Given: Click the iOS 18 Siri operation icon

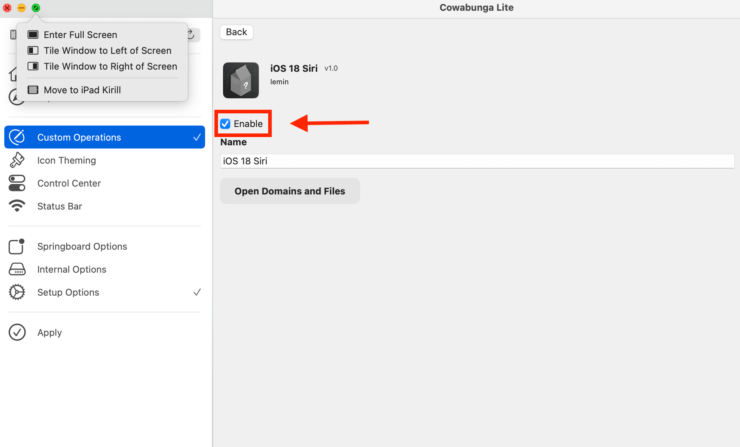Looking at the screenshot, I should (x=240, y=79).
